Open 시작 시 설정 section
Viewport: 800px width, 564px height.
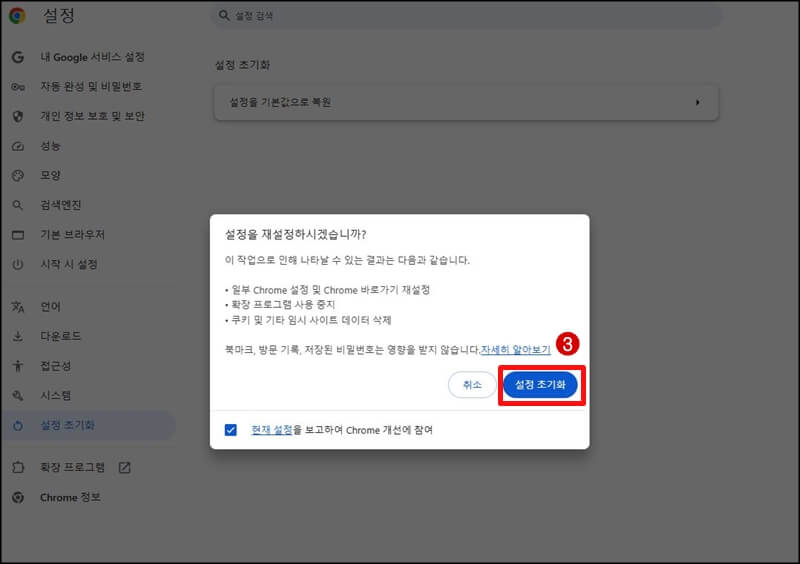point(69,264)
